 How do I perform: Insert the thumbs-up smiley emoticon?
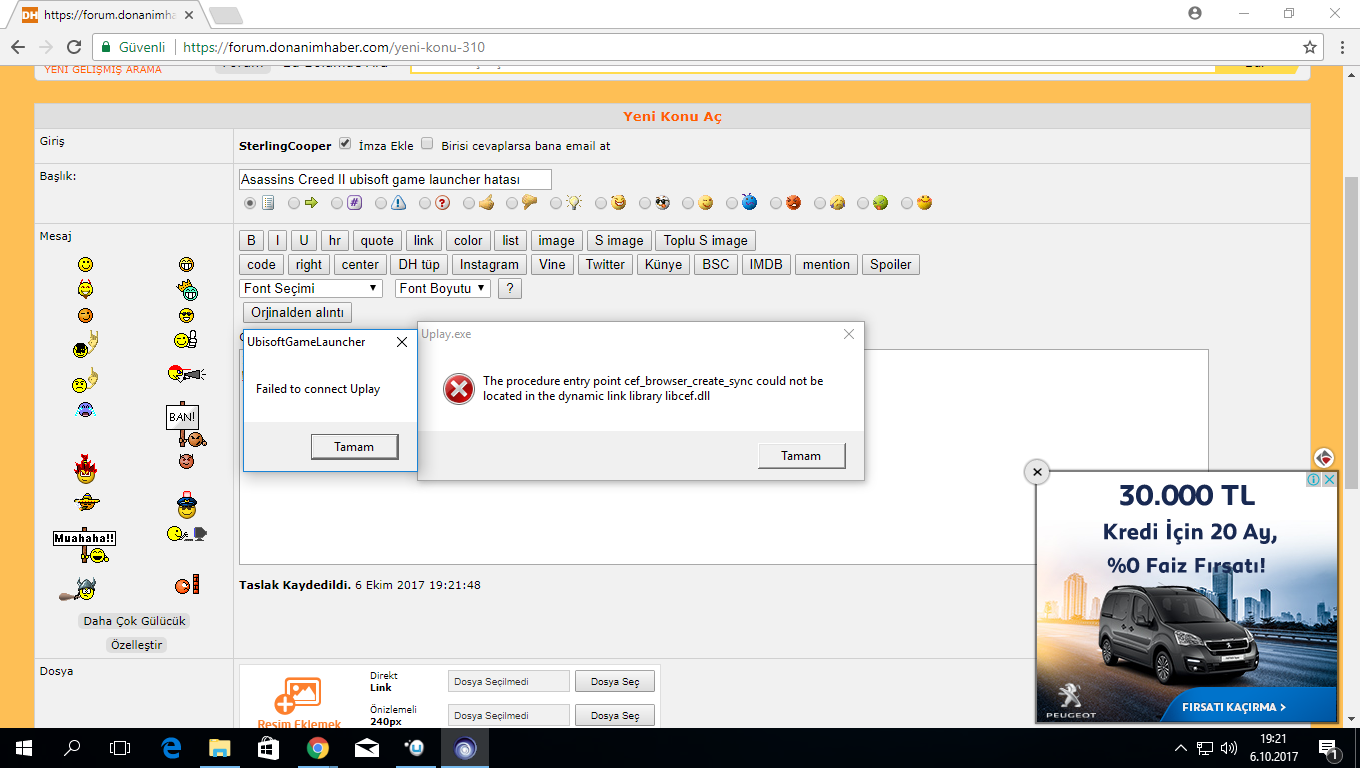pos(185,340)
